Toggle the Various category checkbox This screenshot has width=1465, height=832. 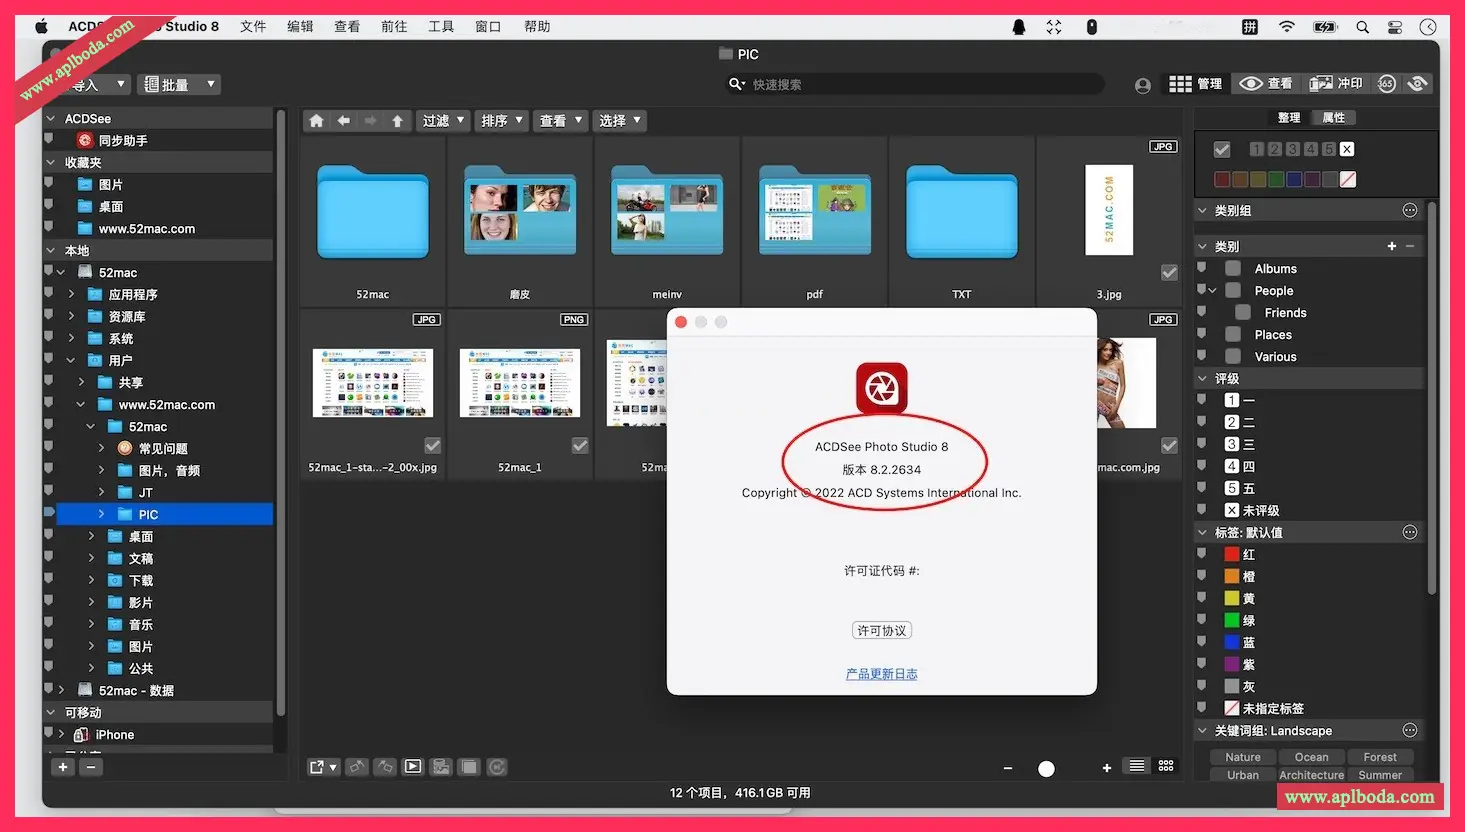pos(1234,356)
